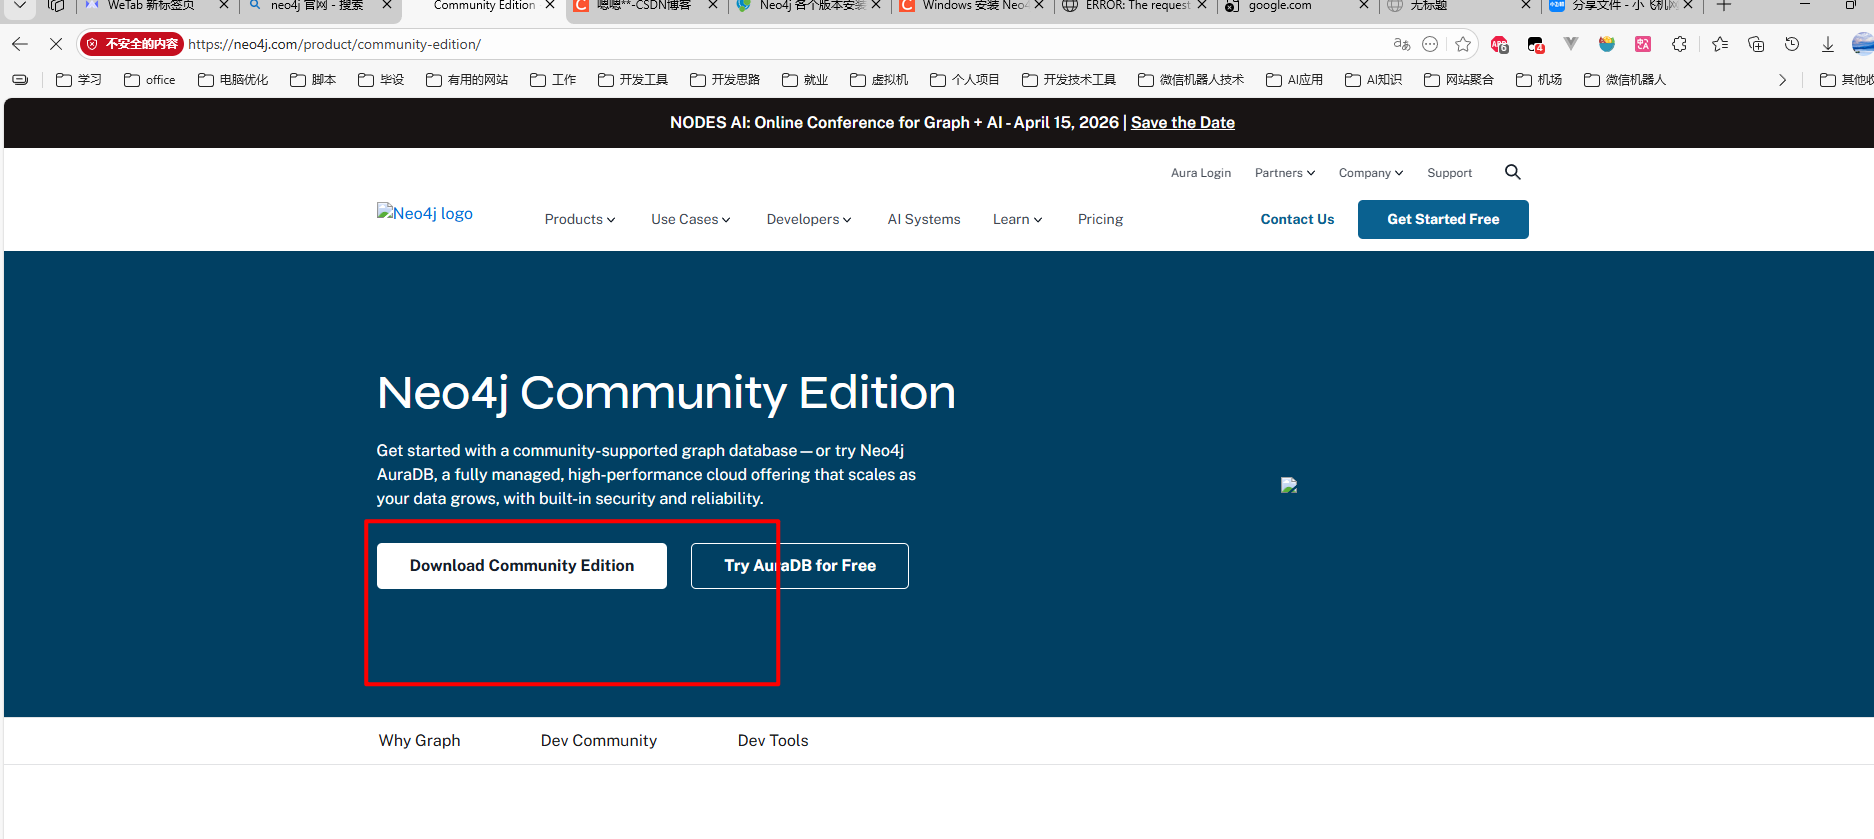Open the Save the Date banner link
Viewport: 1874px width, 839px height.
coord(1183,122)
